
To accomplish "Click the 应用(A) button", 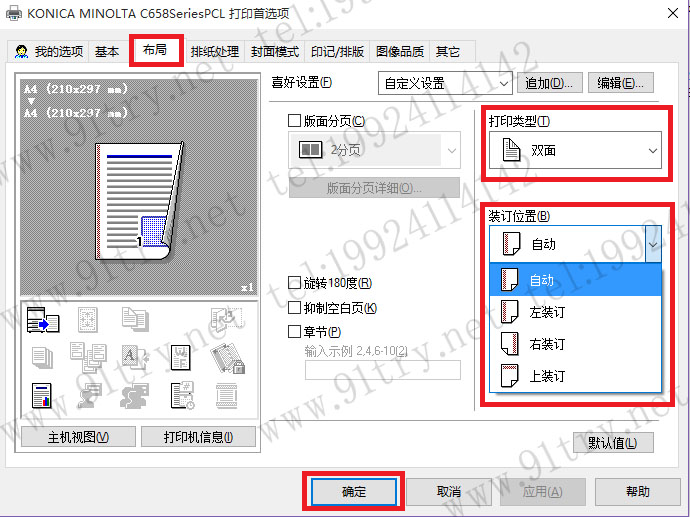I will click(x=543, y=491).
